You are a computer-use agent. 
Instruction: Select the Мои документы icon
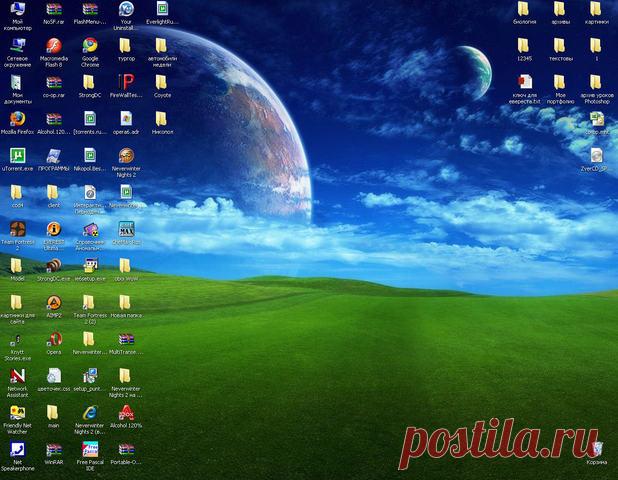click(17, 83)
